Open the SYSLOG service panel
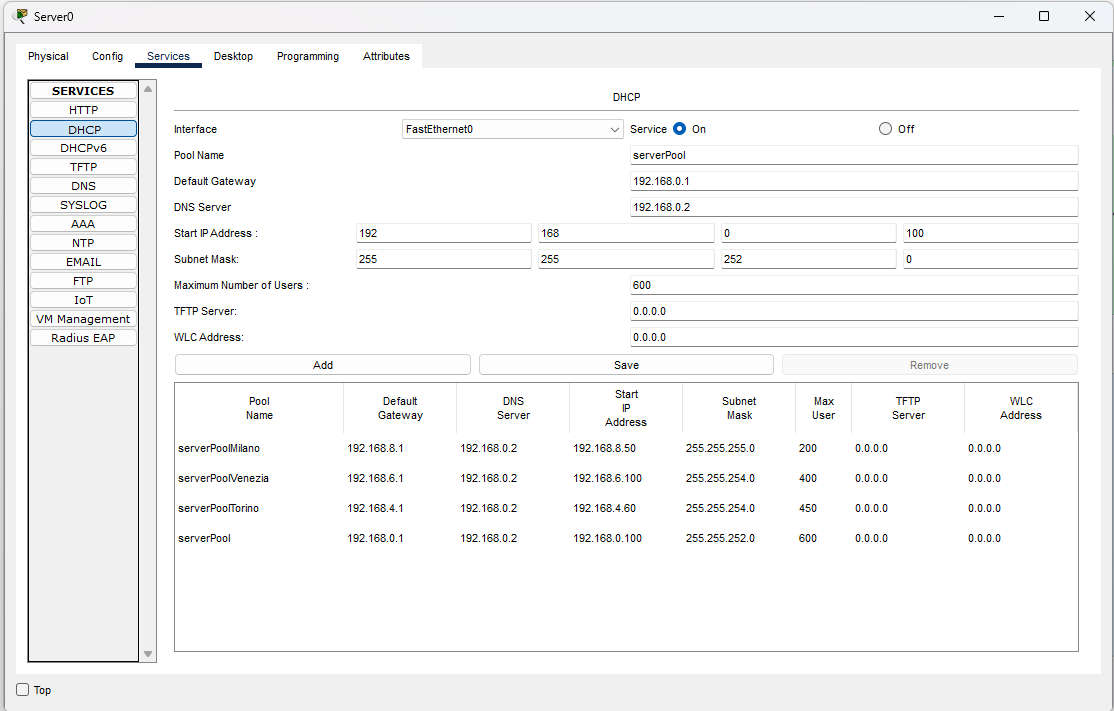This screenshot has height=711, width=1114. pyautogui.click(x=83, y=204)
